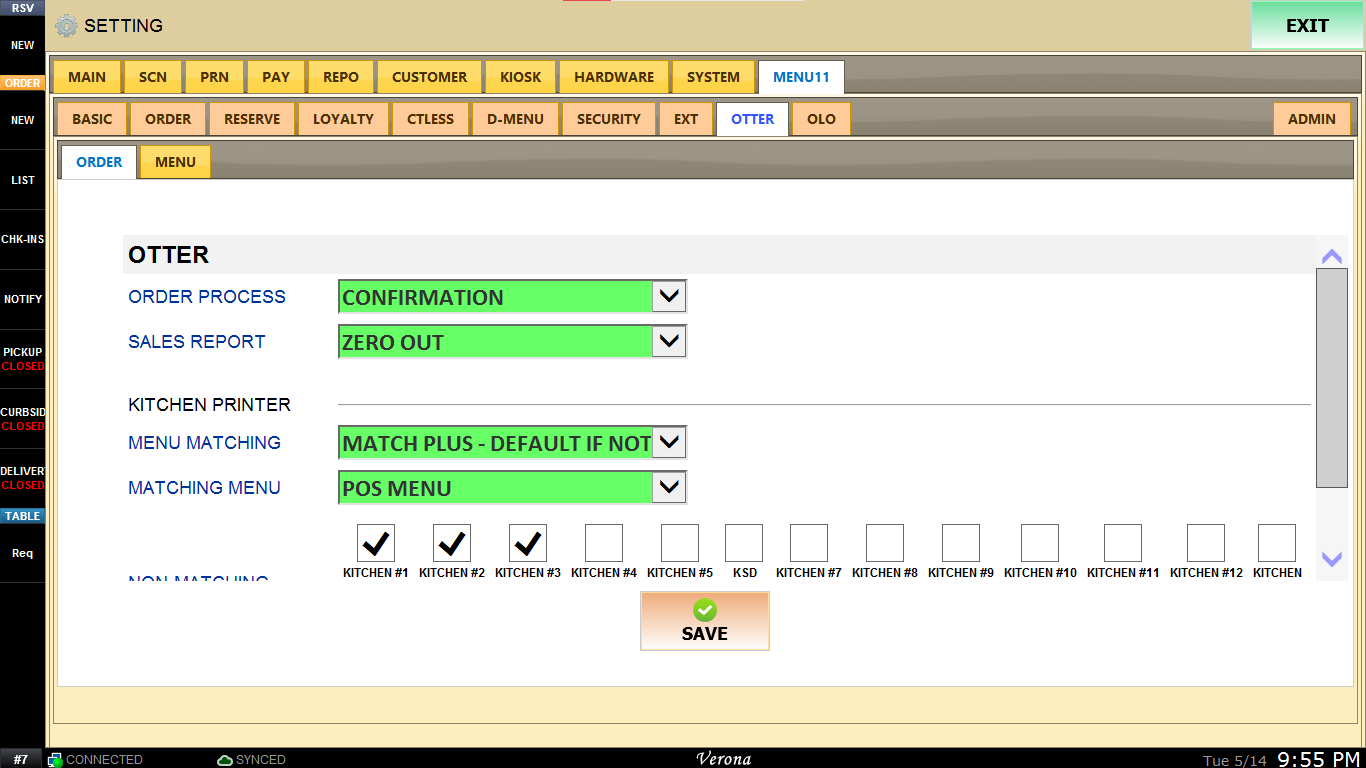Open the LIST sidebar button

coord(23,180)
